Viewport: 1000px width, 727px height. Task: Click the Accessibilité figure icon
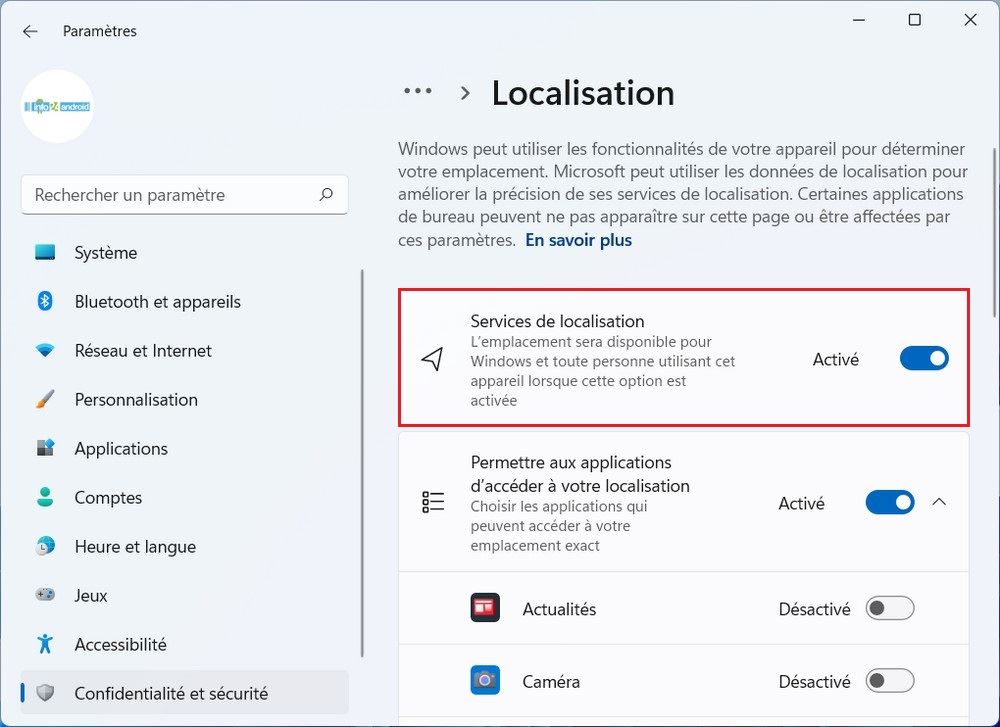click(45, 644)
